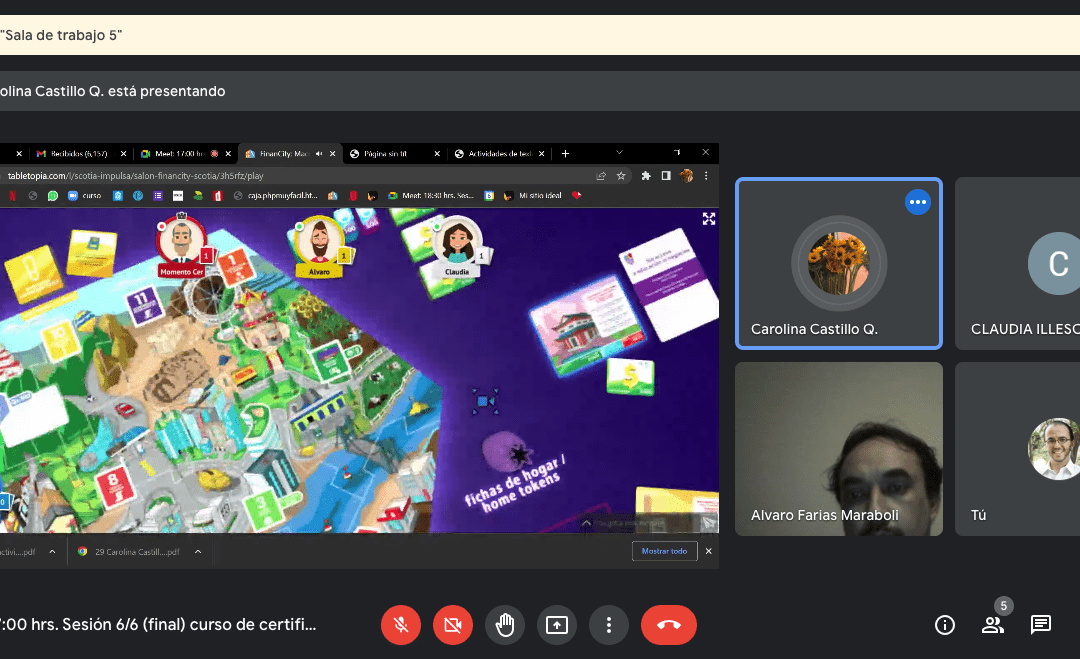The height and width of the screenshot is (659, 1080).
Task: Switch to the Recibidos Gmail tab
Action: (79, 154)
